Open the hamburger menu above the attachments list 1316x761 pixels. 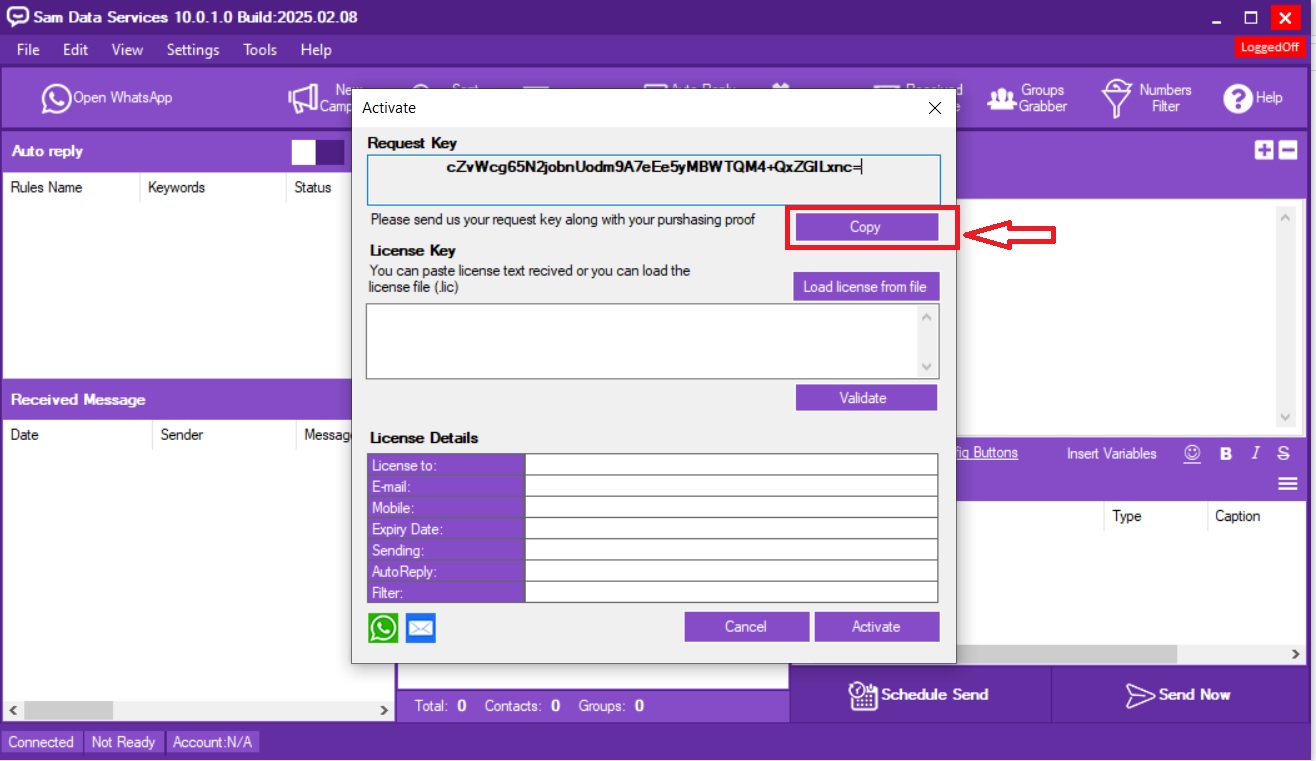pos(1288,484)
